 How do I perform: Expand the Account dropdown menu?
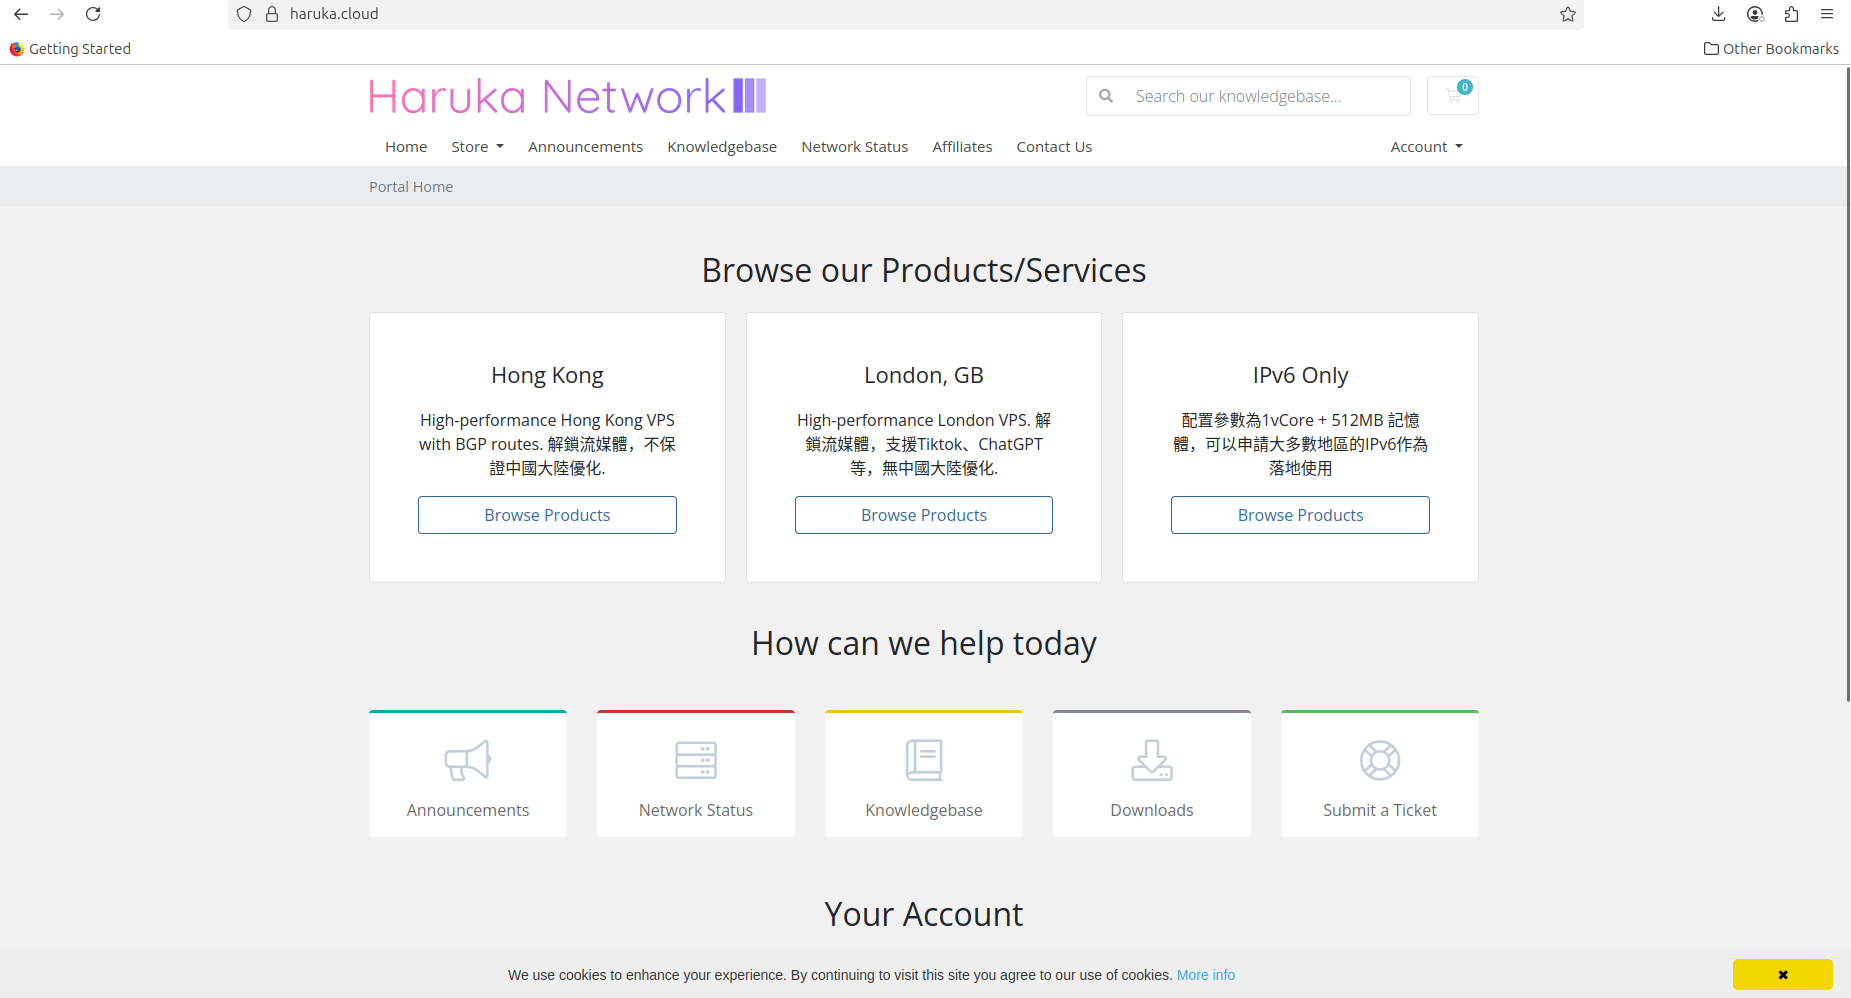point(1426,147)
